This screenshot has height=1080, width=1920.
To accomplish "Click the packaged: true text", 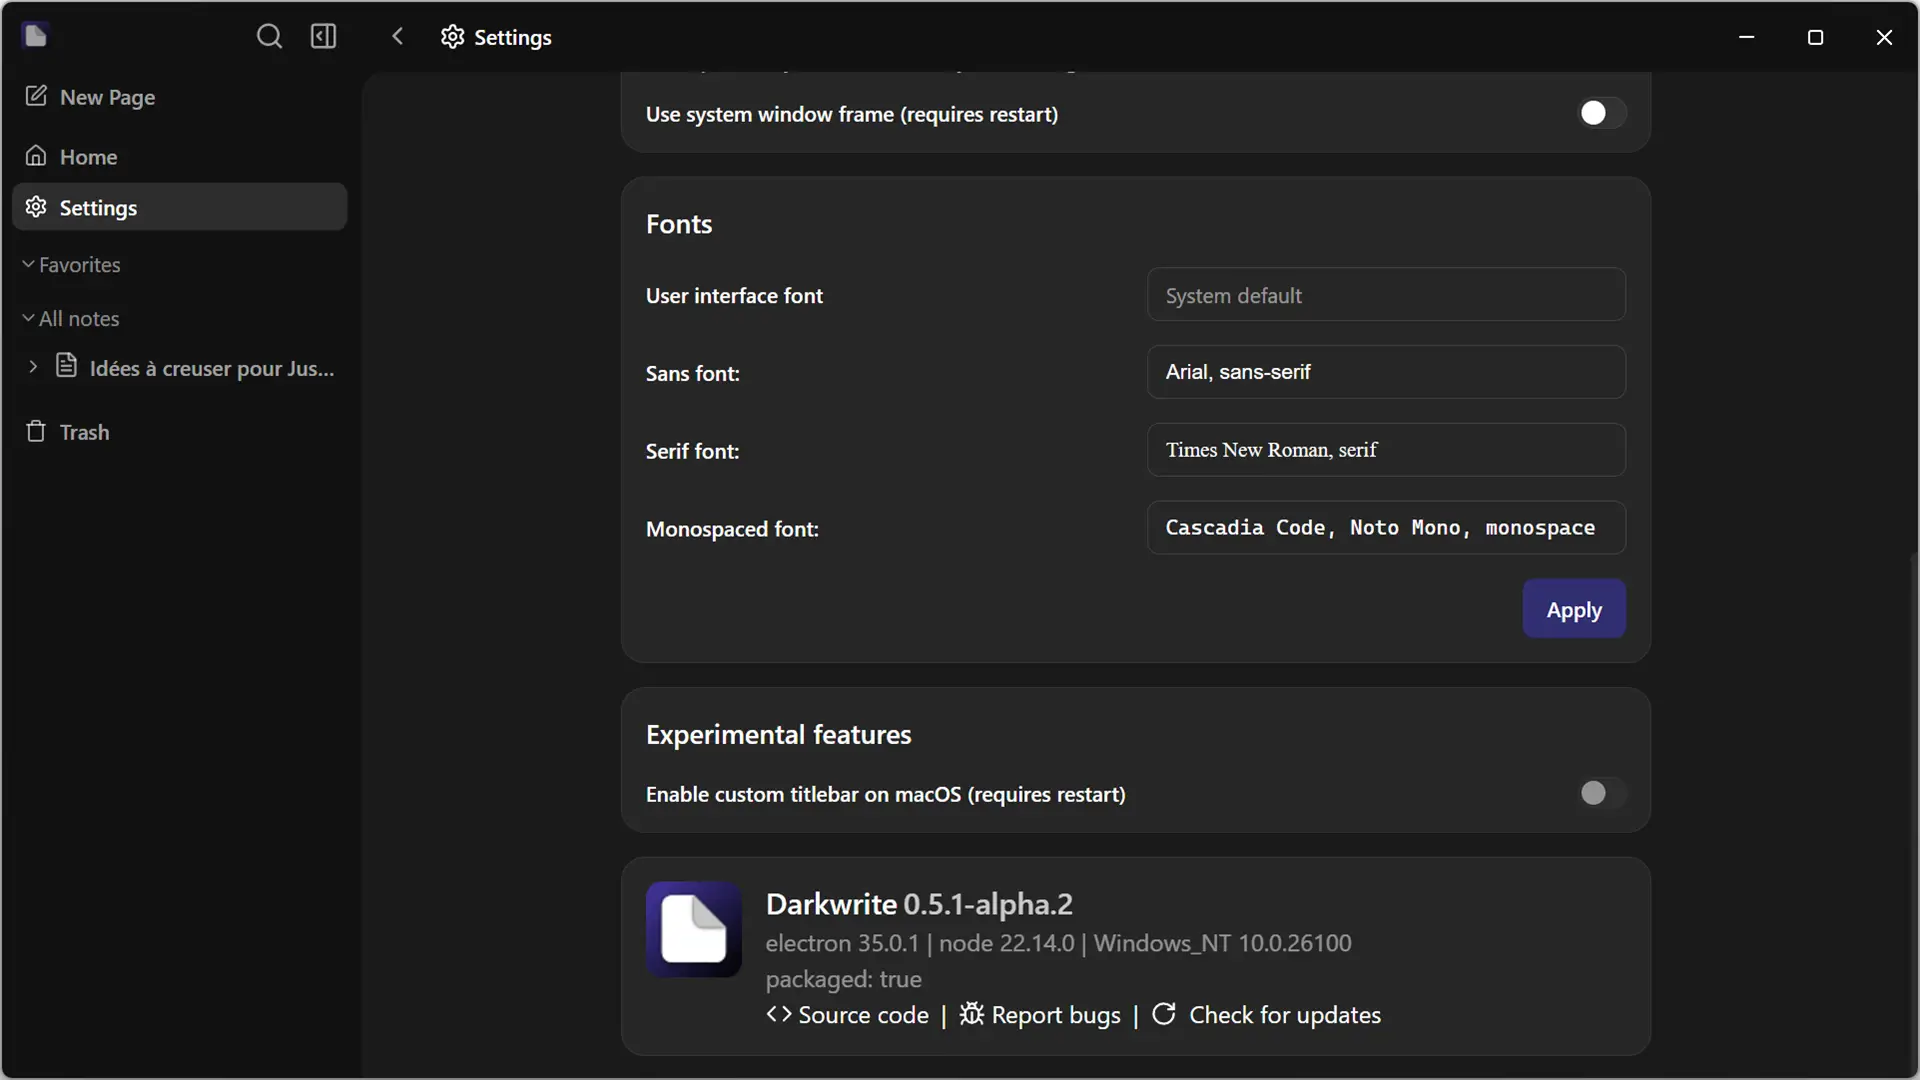I will (x=843, y=979).
